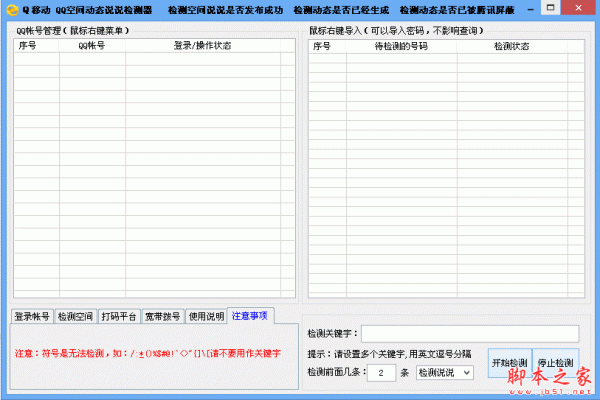Screen dimensions: 600x400
Task: Click the 序号 column header in the right table
Action: [x=327, y=47]
